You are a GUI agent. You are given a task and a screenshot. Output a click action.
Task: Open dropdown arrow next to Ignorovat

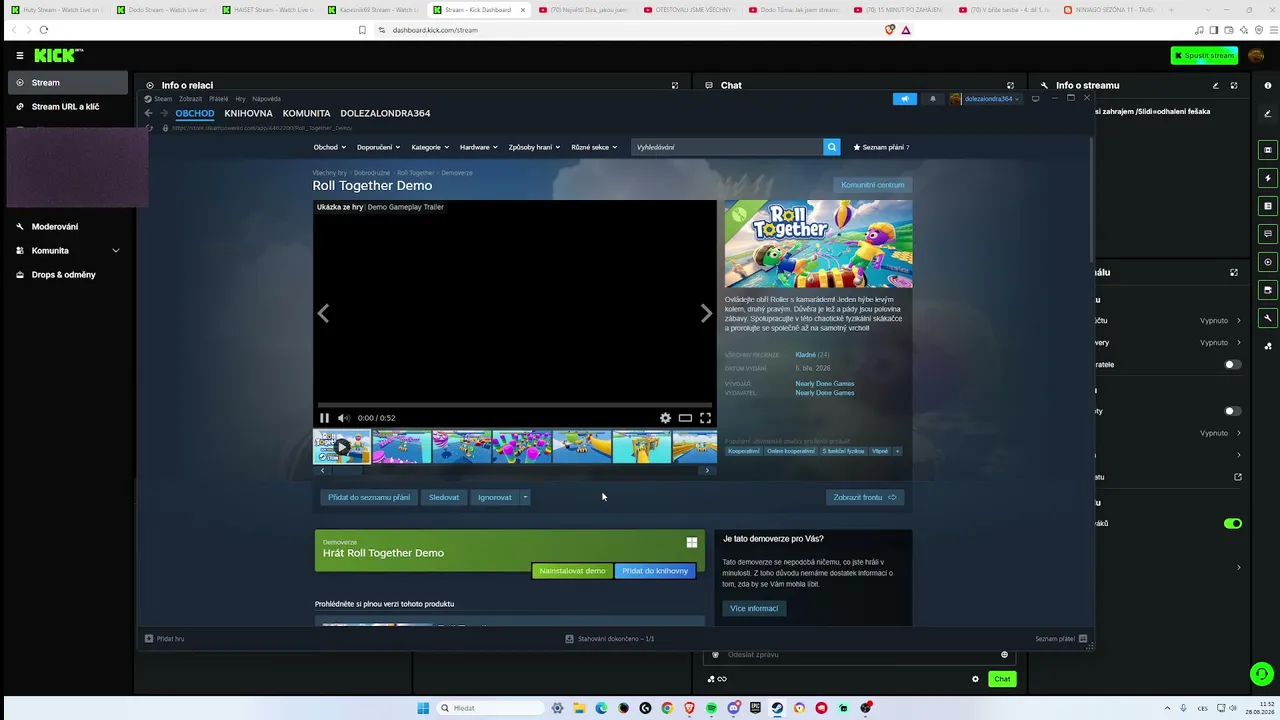pyautogui.click(x=525, y=497)
